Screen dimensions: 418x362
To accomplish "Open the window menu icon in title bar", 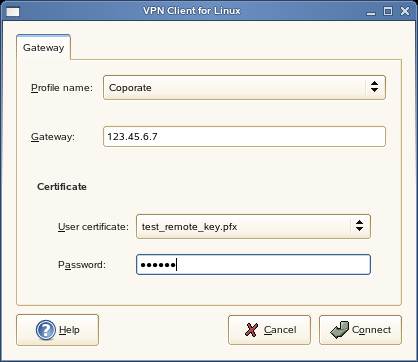I will coord(13,12).
